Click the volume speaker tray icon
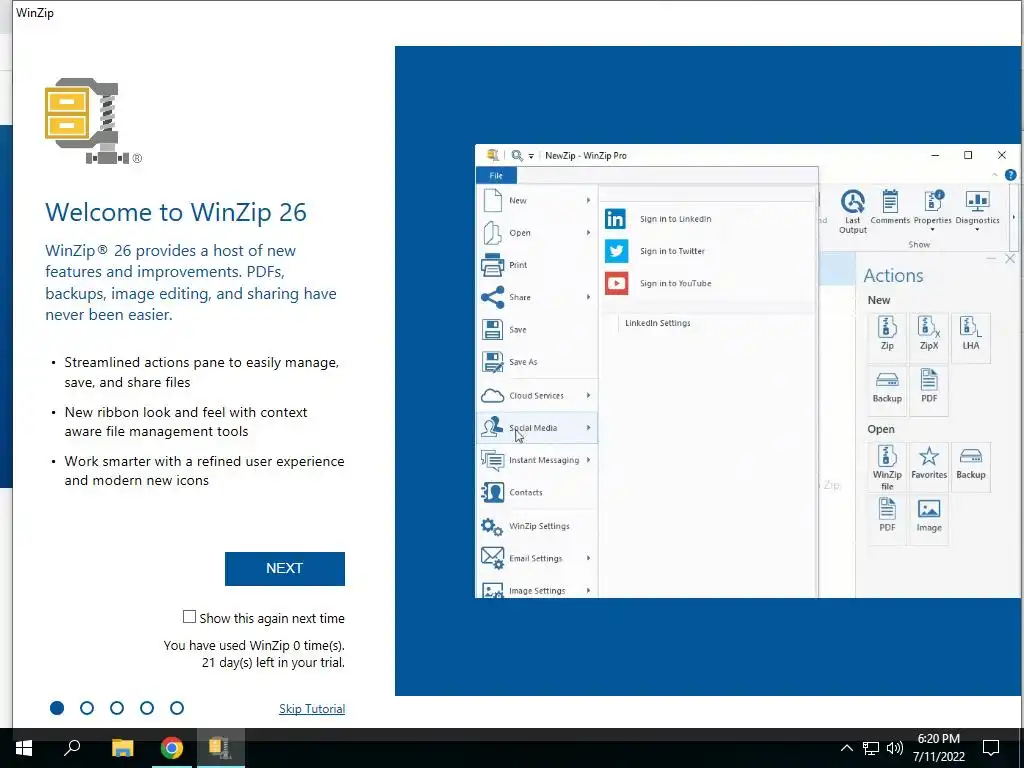This screenshot has height=768, width=1024. (895, 748)
